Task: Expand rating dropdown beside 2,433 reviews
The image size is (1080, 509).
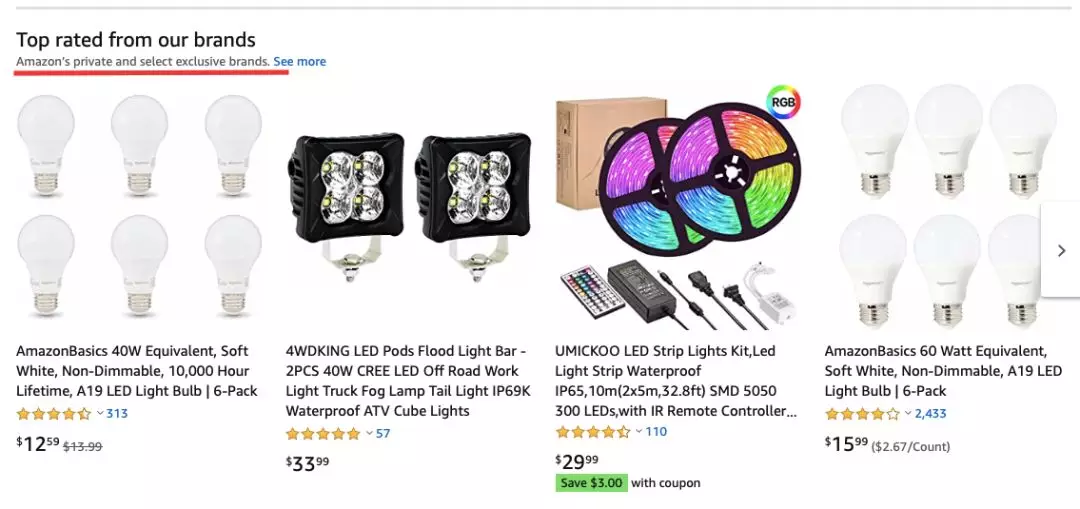Action: [x=908, y=413]
